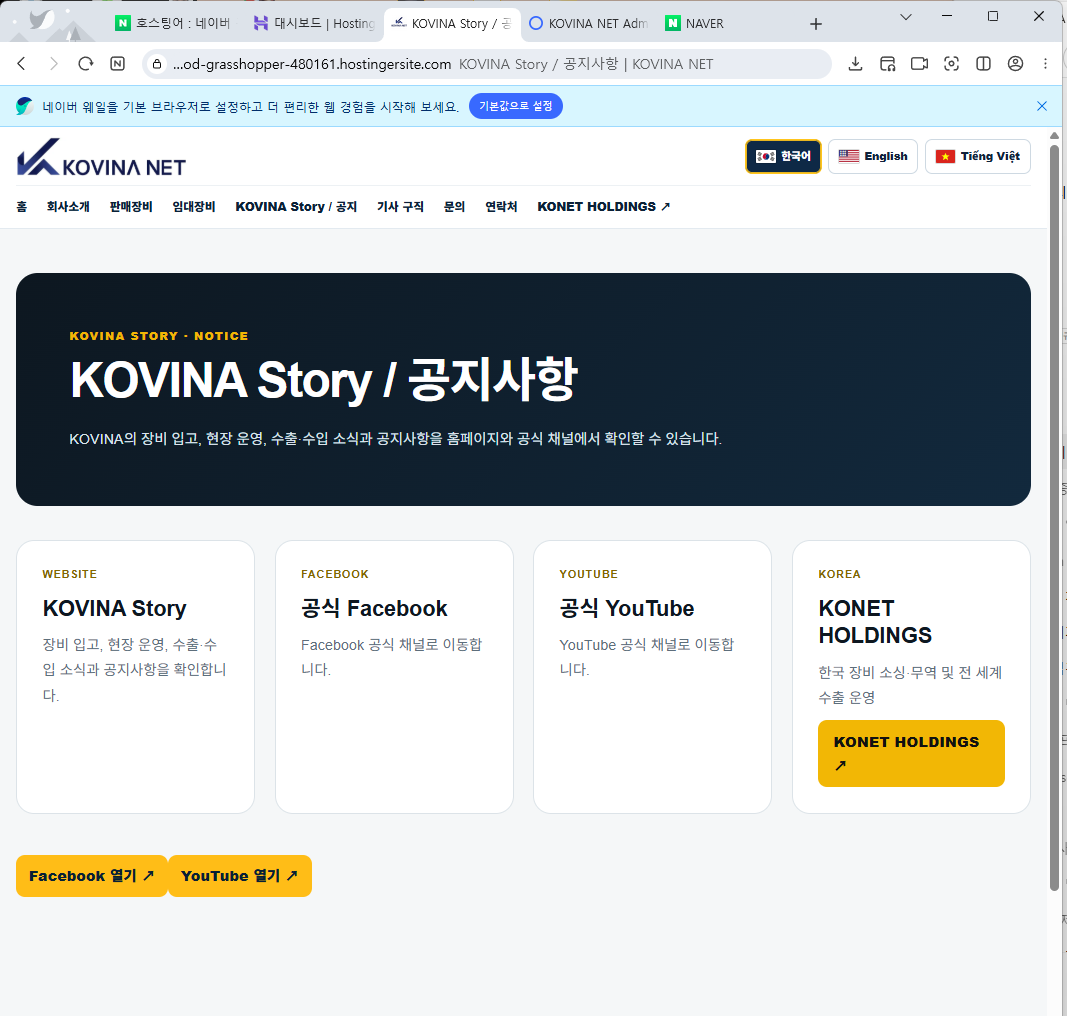
Task: Open 문의 menu item
Action: (x=455, y=207)
